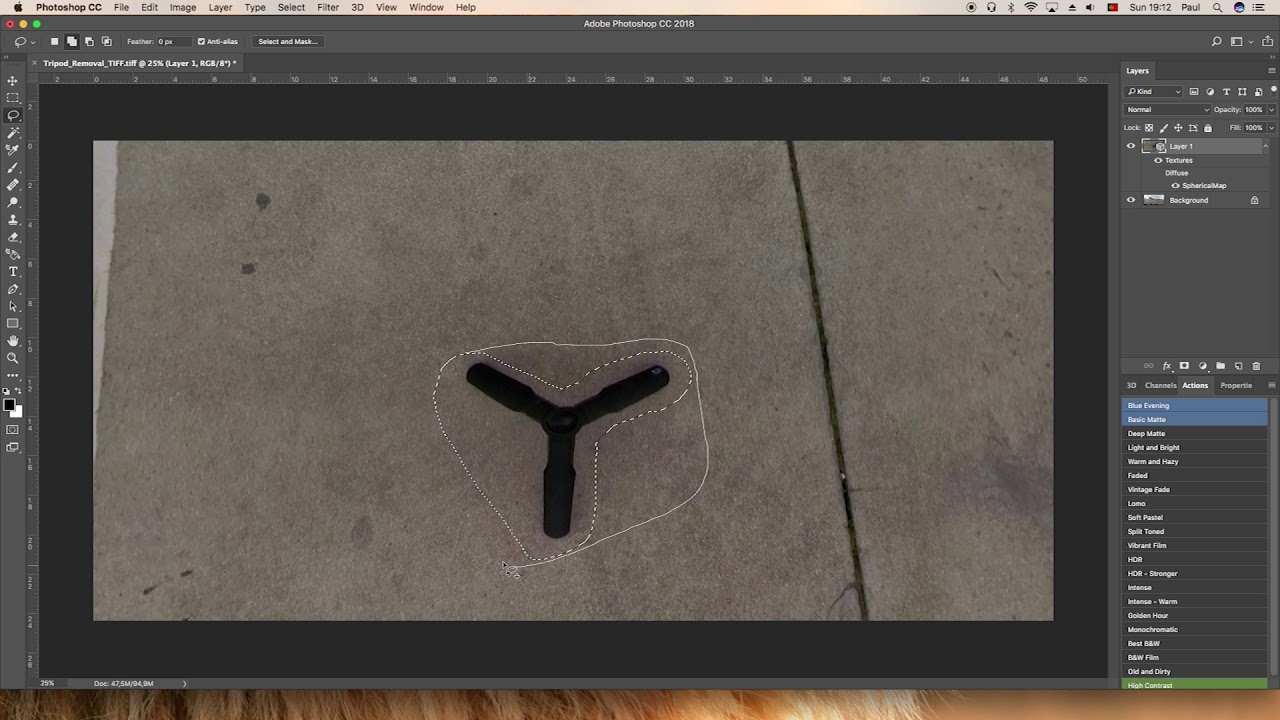Select the Zoom tool
Screen dimensions: 1280x720
click(13, 358)
